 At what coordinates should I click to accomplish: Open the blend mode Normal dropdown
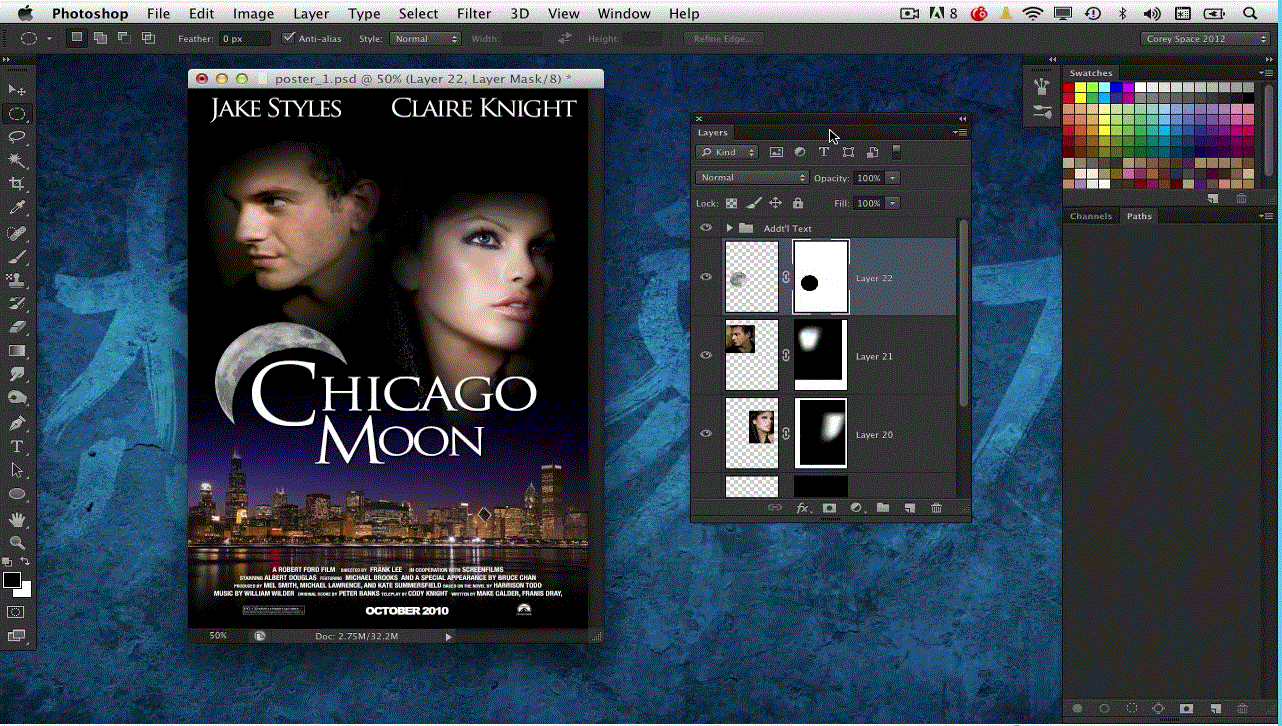752,178
